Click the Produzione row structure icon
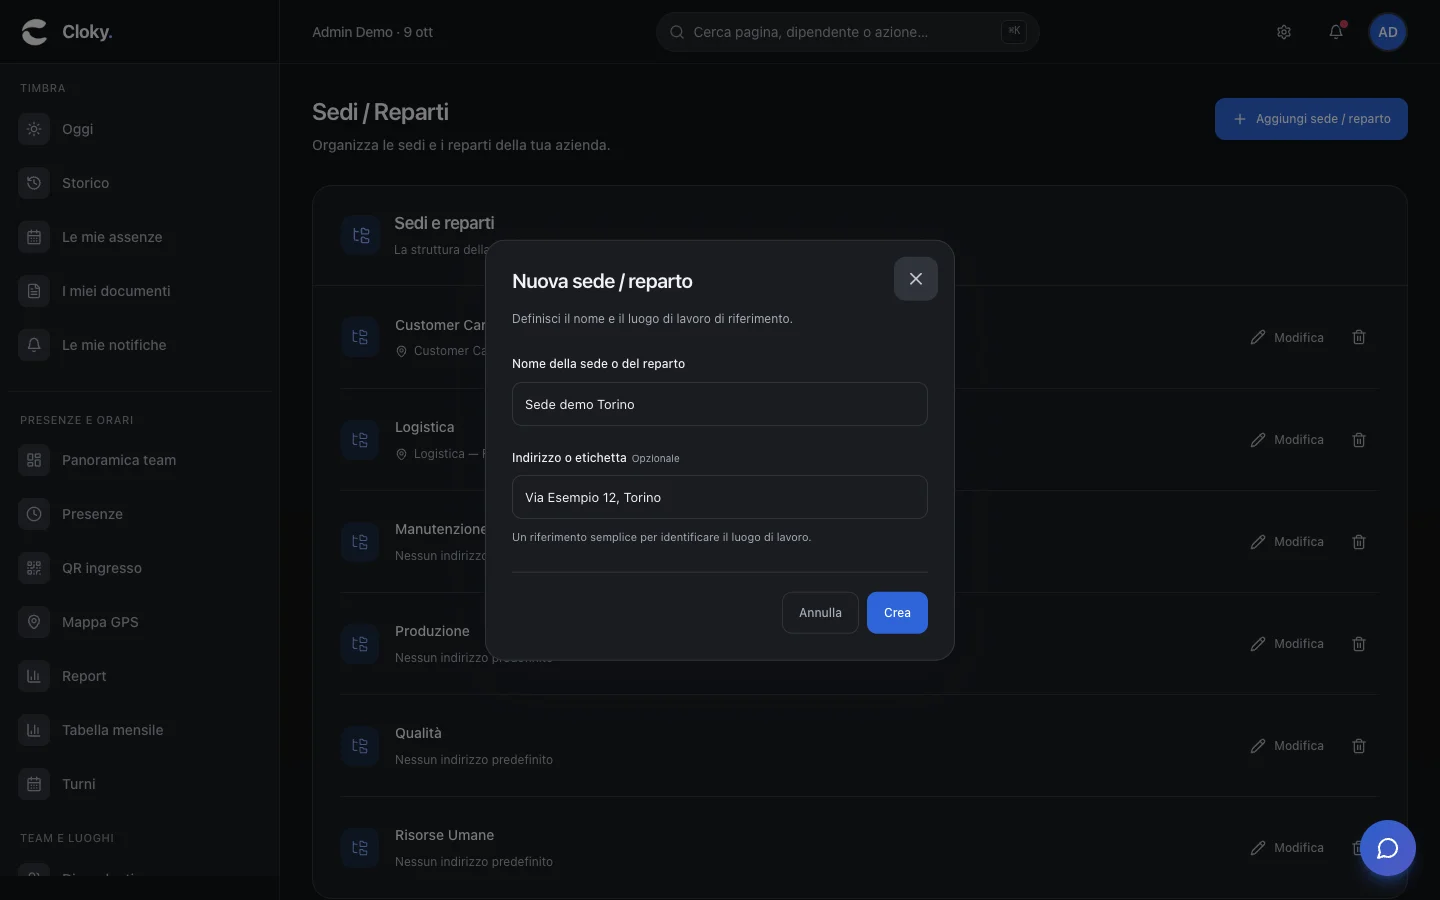1440x900 pixels. (360, 644)
